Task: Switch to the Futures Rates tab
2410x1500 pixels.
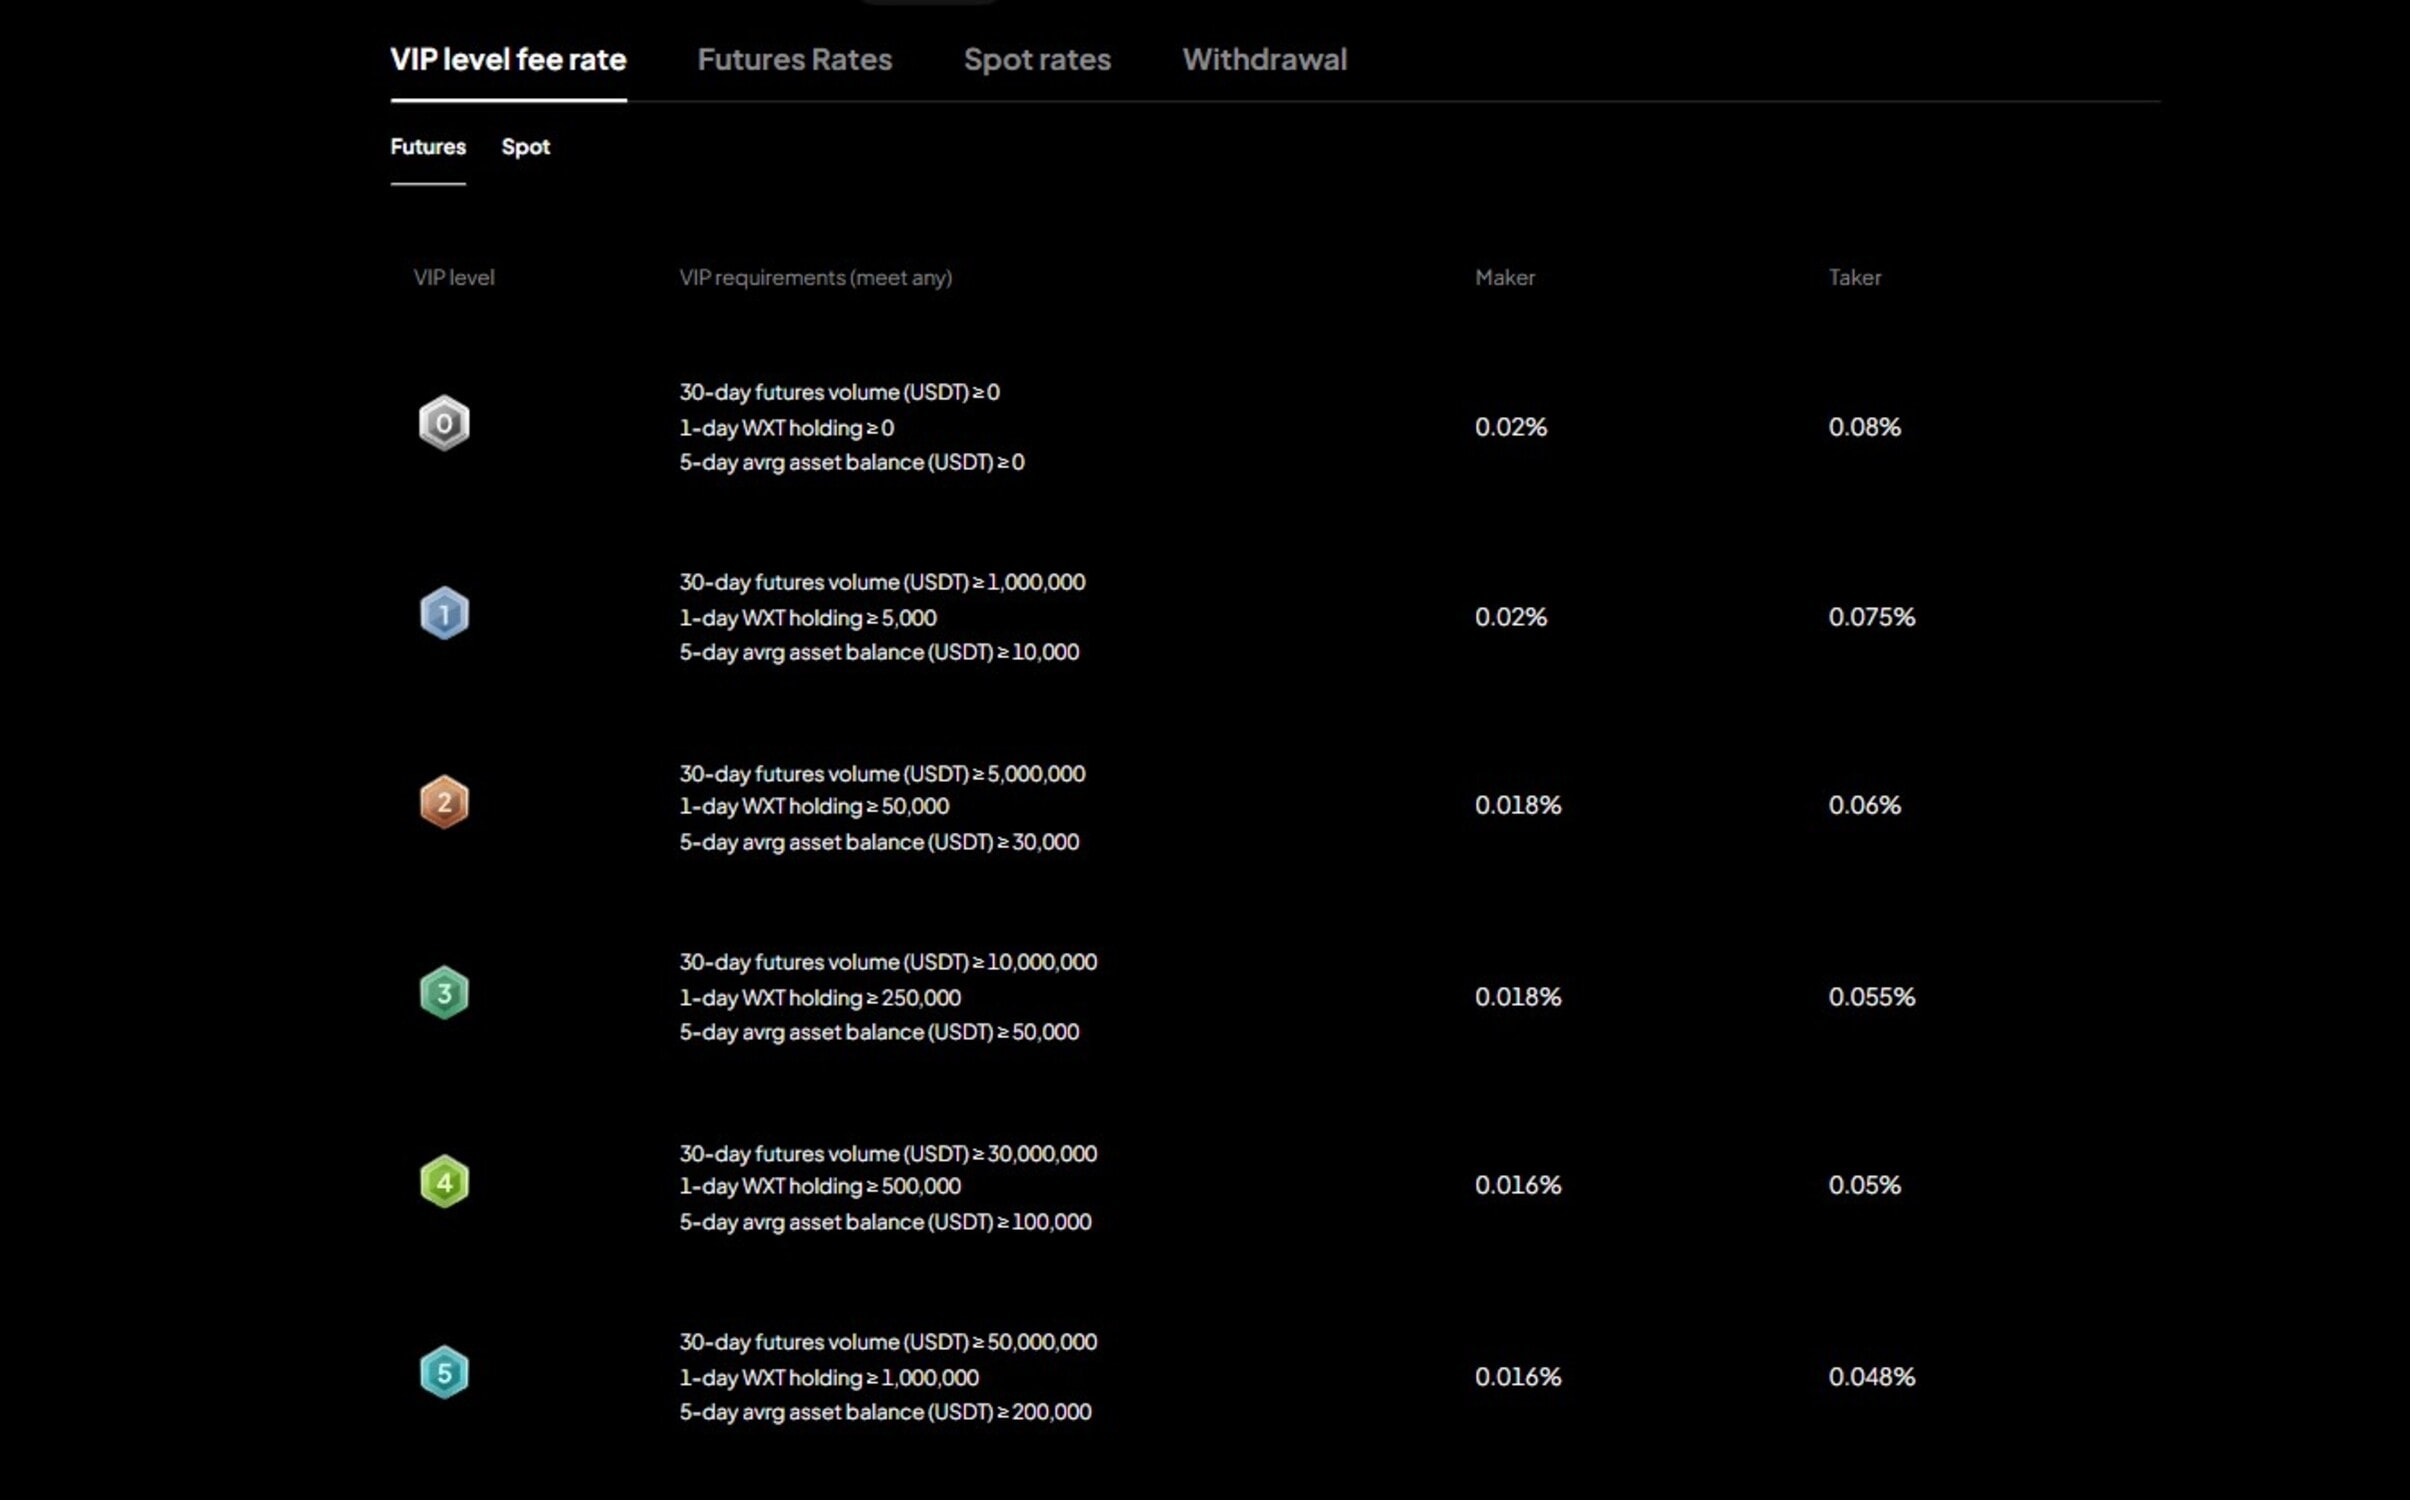Action: coord(794,60)
